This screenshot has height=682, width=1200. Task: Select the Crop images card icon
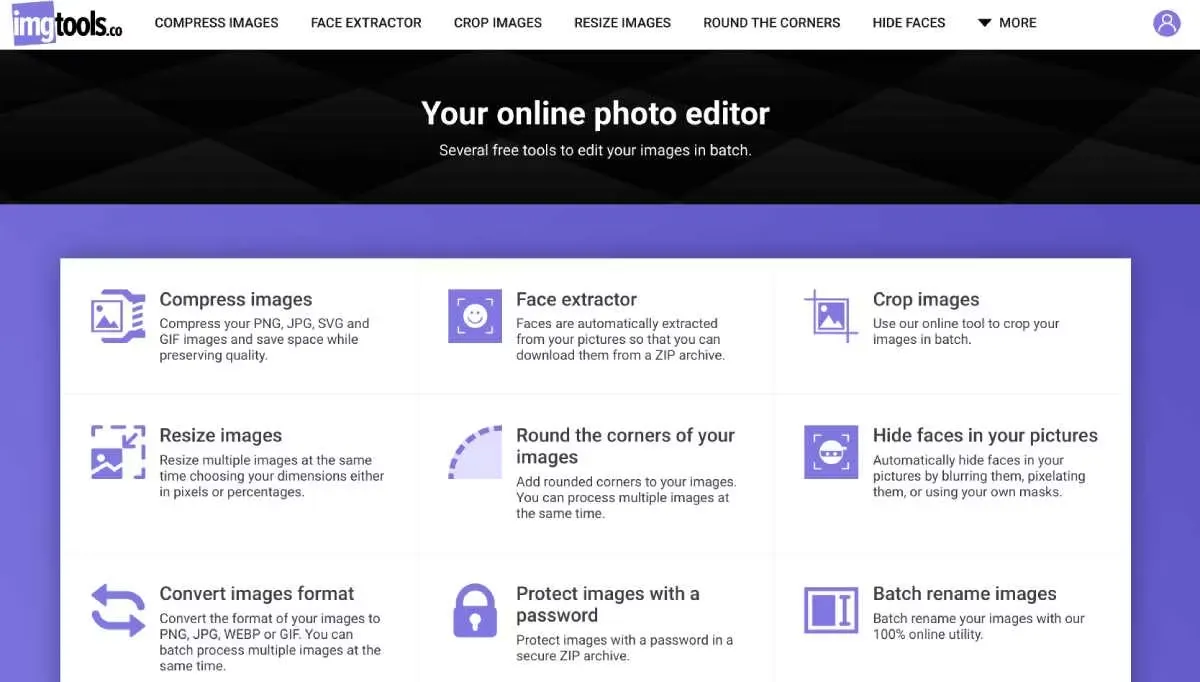(x=831, y=316)
